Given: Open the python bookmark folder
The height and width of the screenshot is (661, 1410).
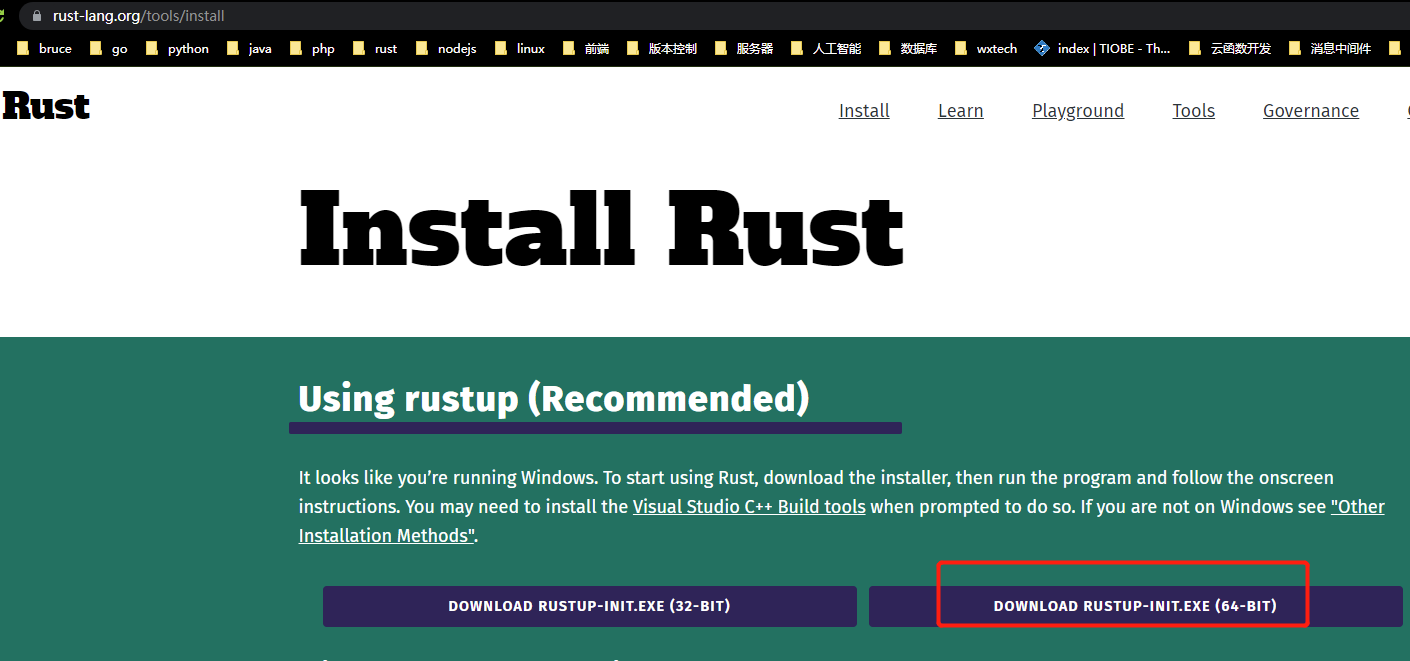Looking at the screenshot, I should (x=177, y=48).
